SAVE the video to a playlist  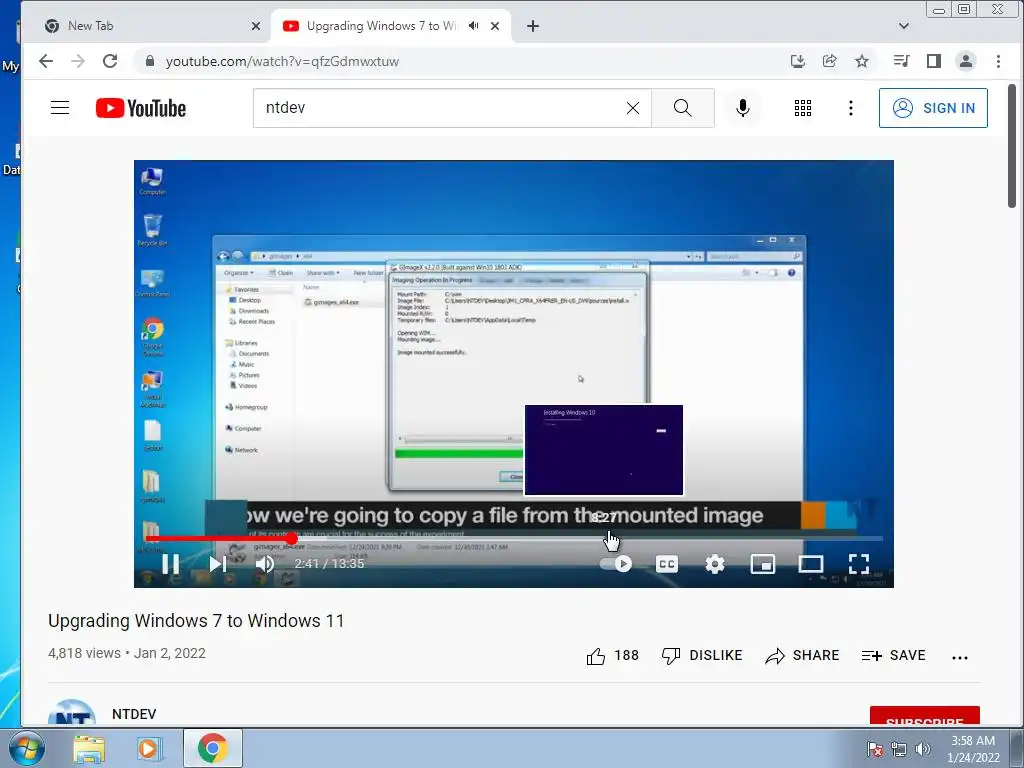click(893, 656)
